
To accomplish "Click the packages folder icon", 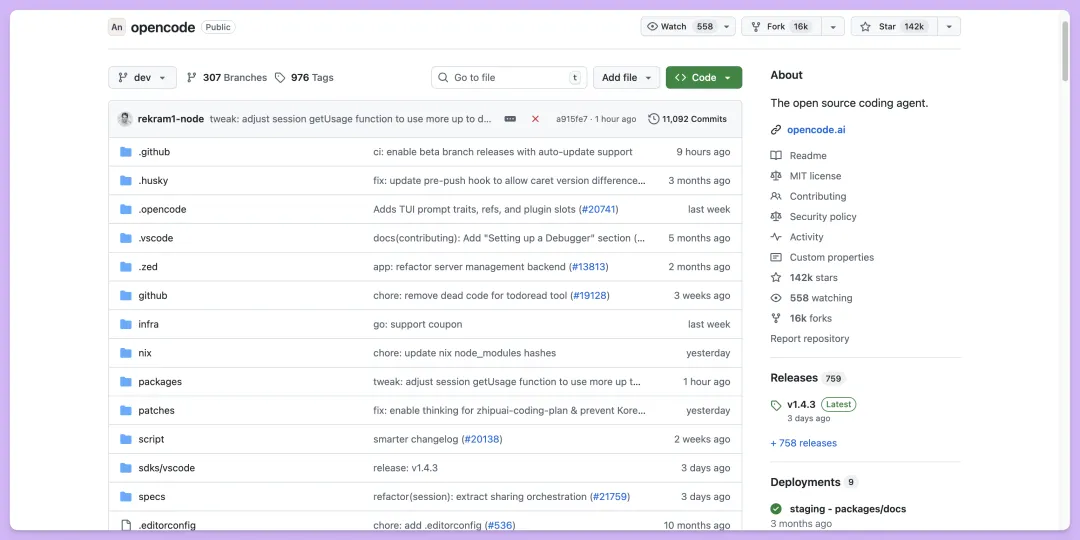I will coord(125,382).
